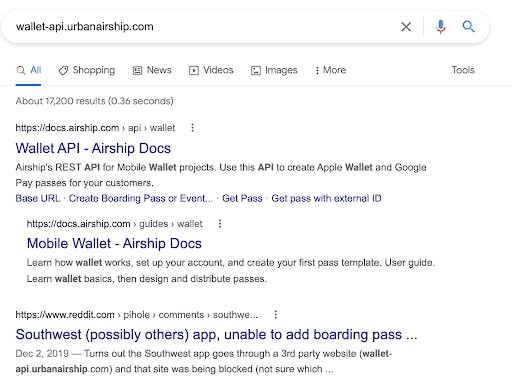
Task: Open options for the Wallet API result (three dots)
Action: coord(192,128)
